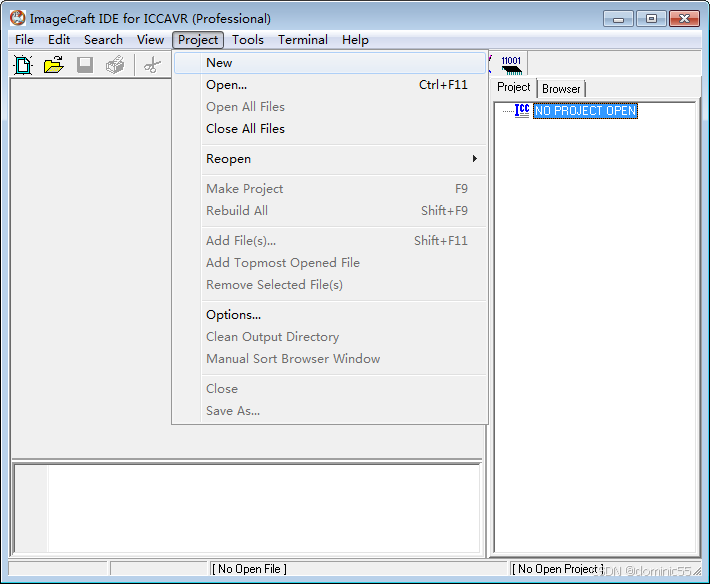
Task: Click inside the bottom output pane
Action: pos(247,508)
